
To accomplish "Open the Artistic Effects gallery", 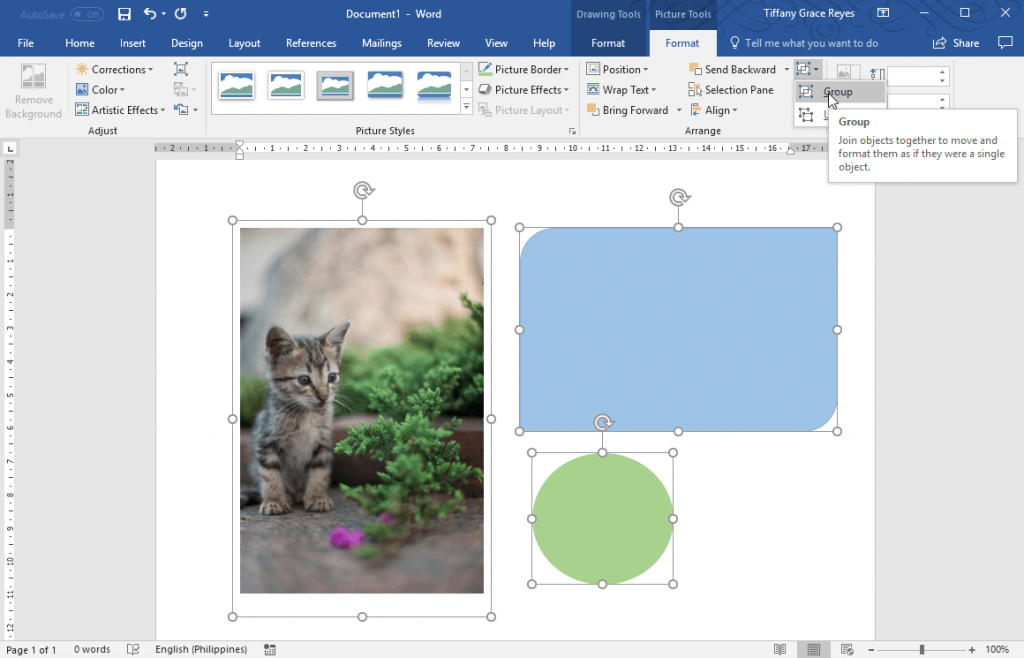I will [119, 109].
